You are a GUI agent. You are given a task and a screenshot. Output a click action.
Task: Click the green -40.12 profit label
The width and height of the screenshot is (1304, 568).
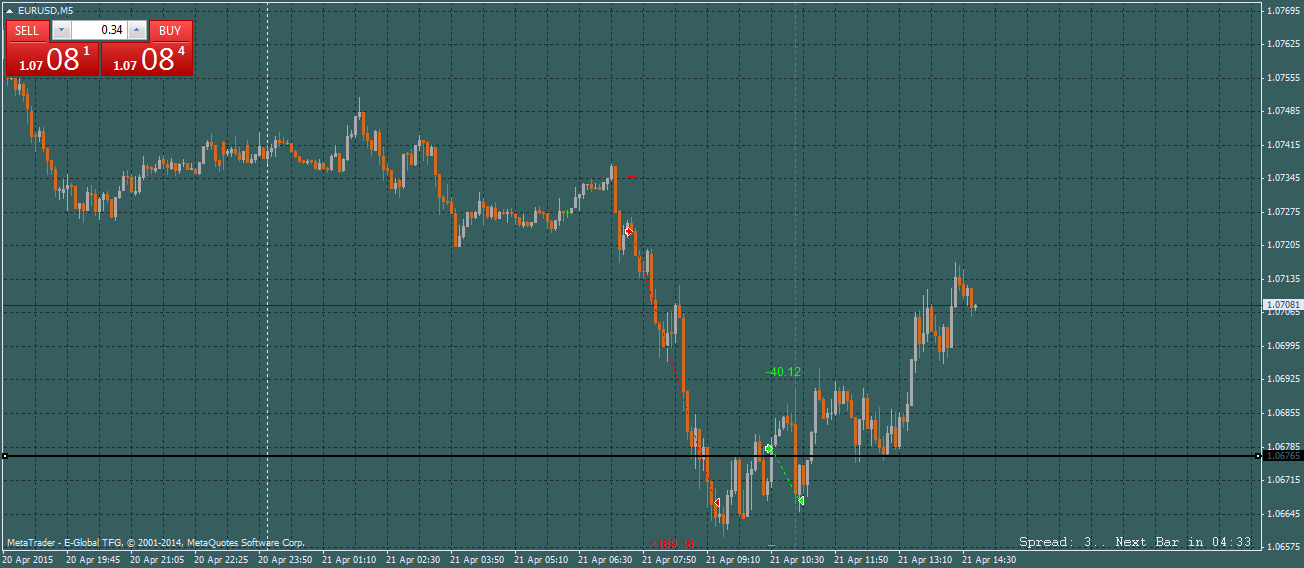[783, 372]
